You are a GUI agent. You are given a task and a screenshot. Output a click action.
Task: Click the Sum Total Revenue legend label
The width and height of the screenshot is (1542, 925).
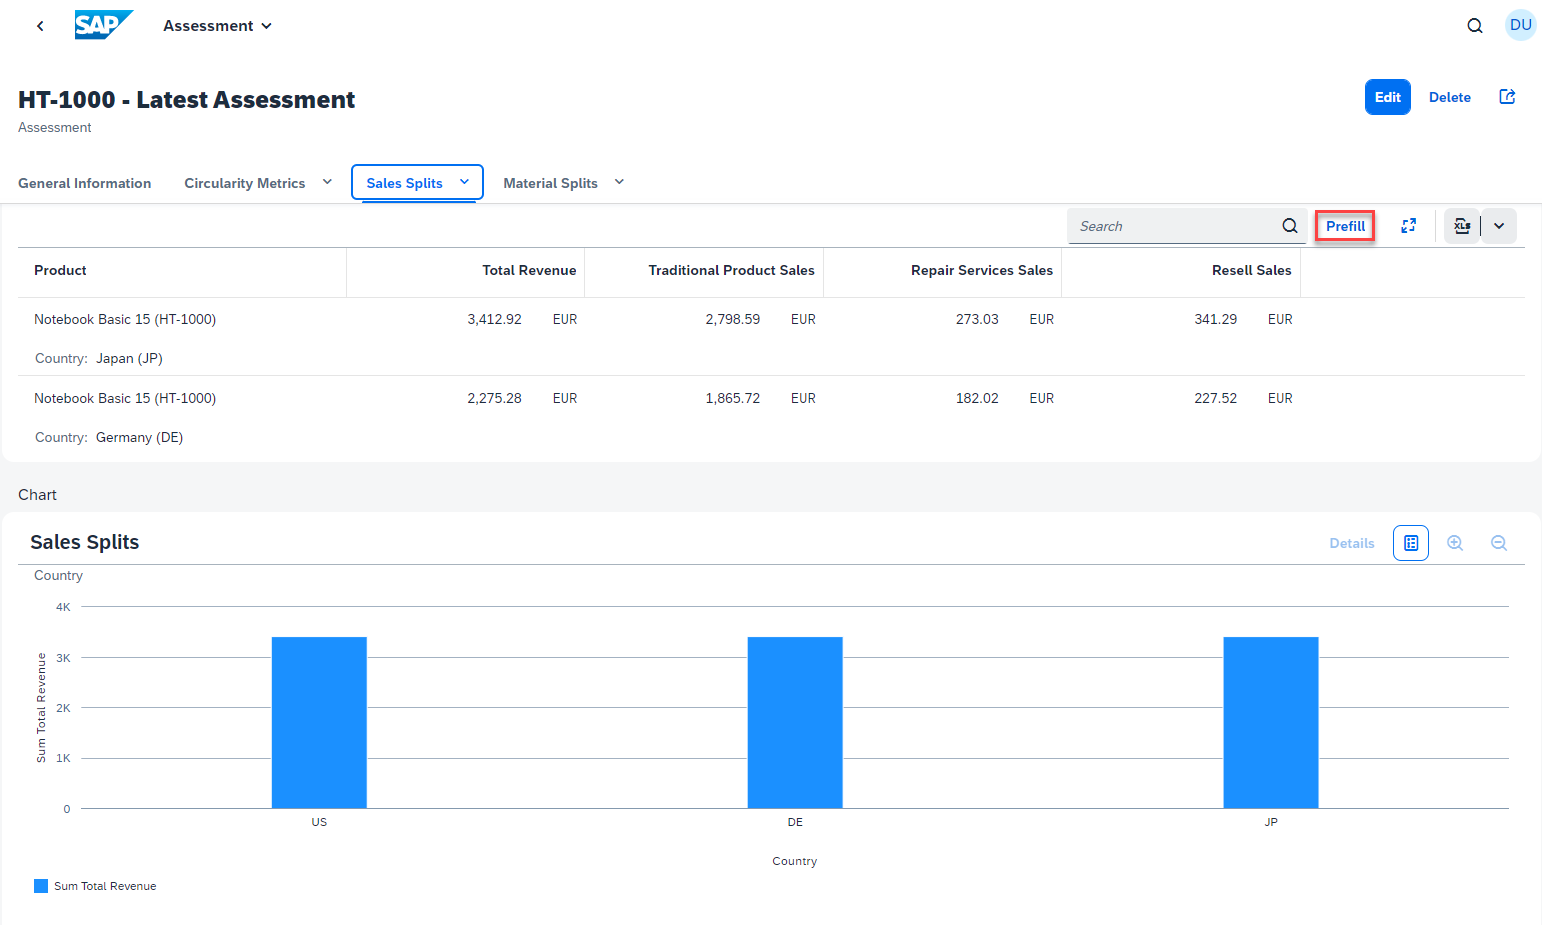[x=105, y=886]
